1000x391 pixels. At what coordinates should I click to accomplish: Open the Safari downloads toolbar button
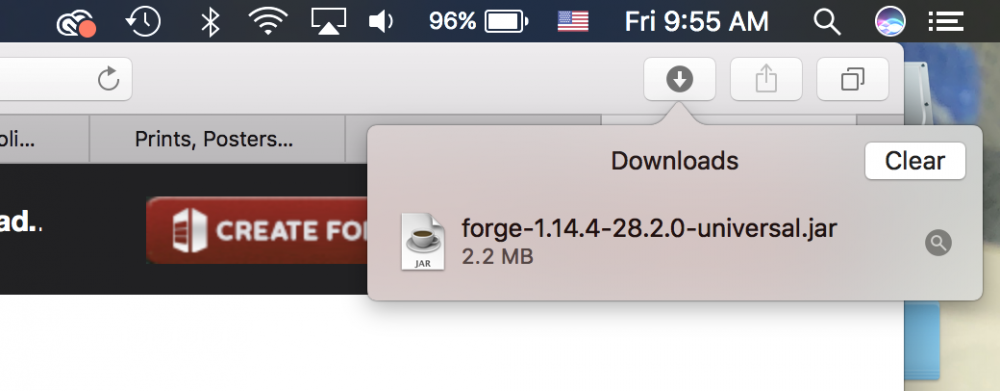(x=679, y=79)
